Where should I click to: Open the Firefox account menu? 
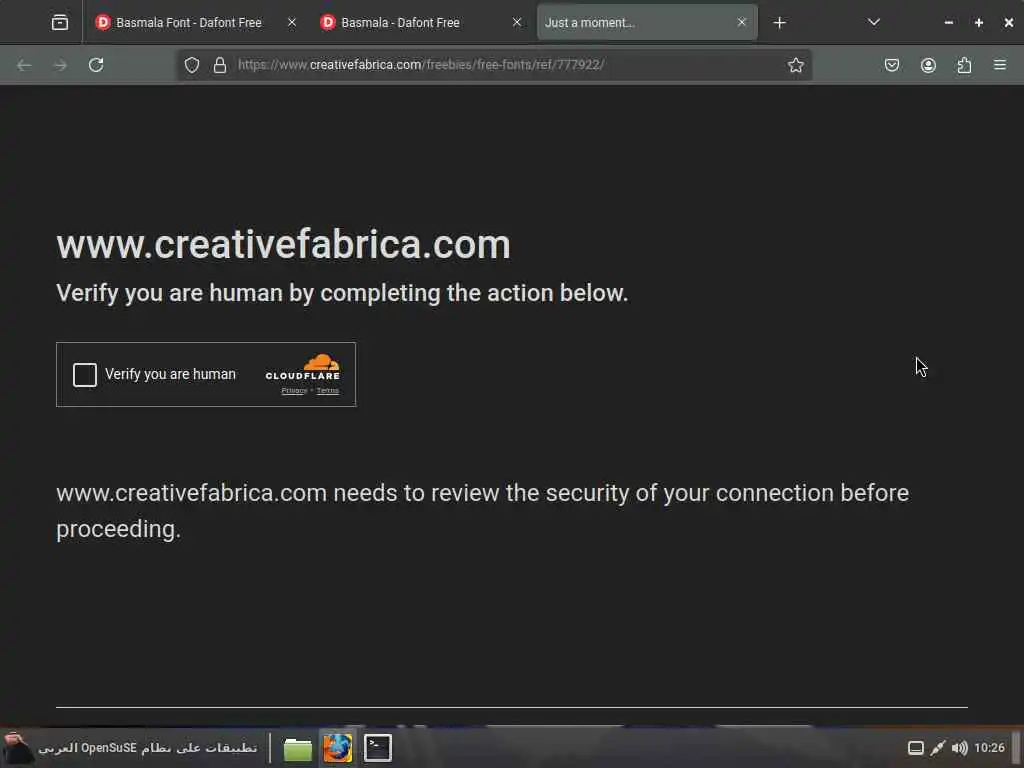point(928,65)
